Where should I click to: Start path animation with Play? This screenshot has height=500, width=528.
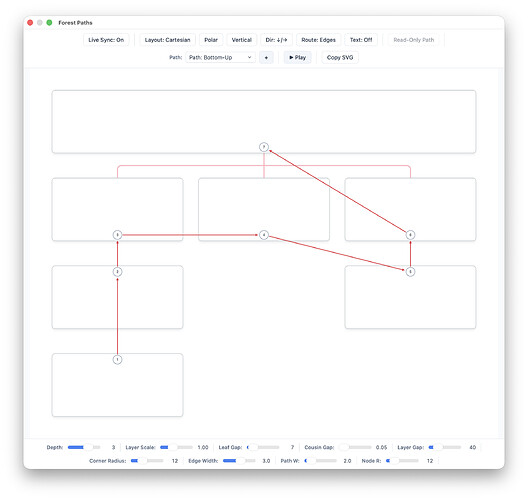[x=297, y=58]
